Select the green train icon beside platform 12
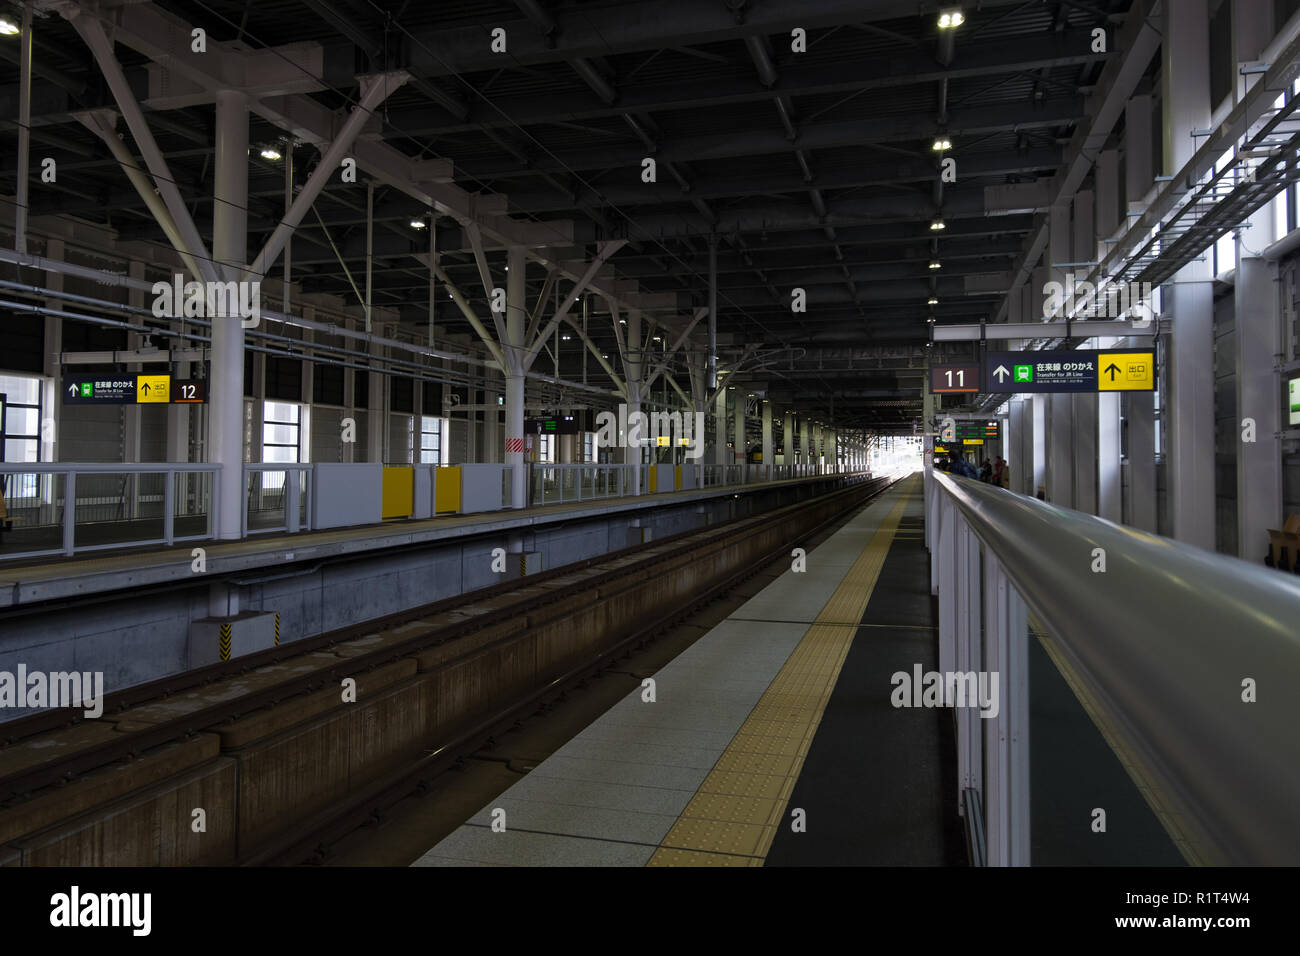This screenshot has width=1300, height=956. [x=87, y=389]
